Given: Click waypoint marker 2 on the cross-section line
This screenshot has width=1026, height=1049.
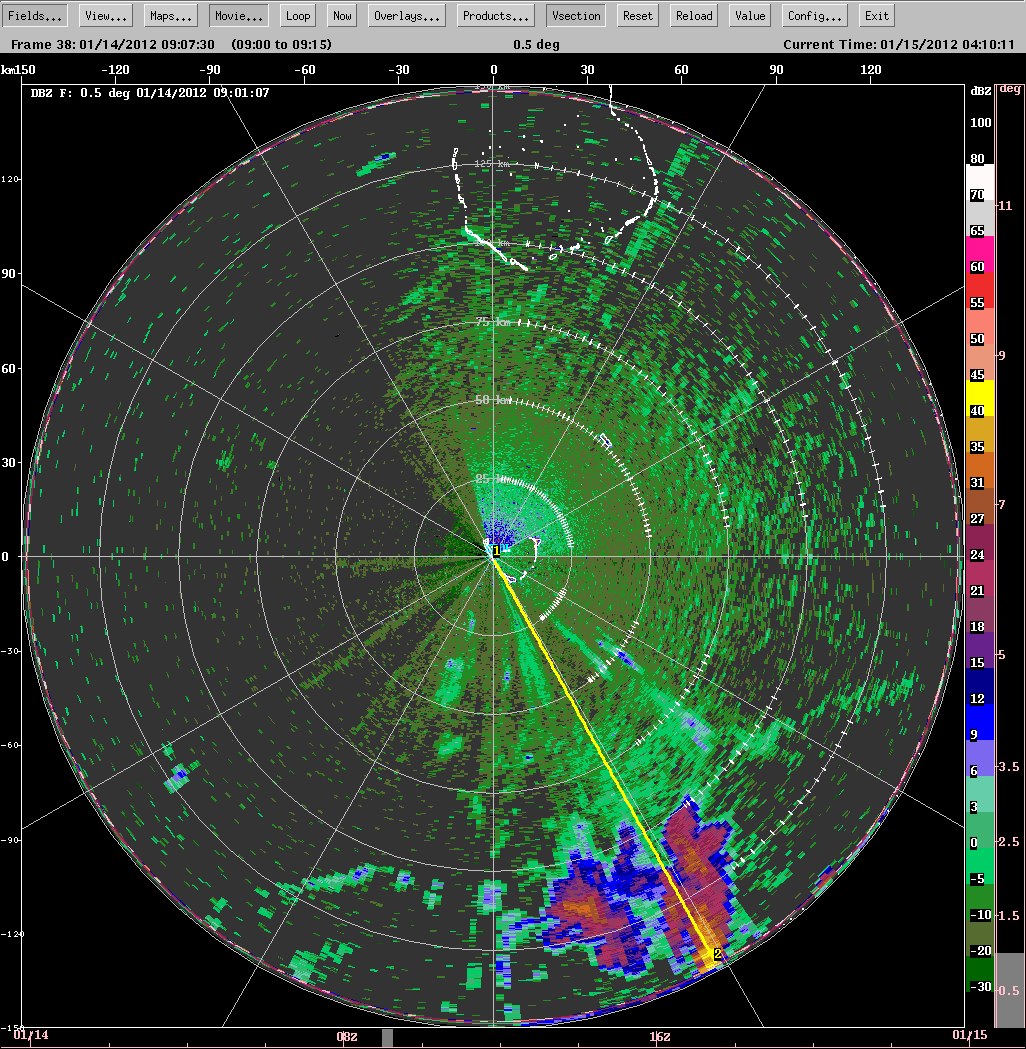Looking at the screenshot, I should (716, 955).
